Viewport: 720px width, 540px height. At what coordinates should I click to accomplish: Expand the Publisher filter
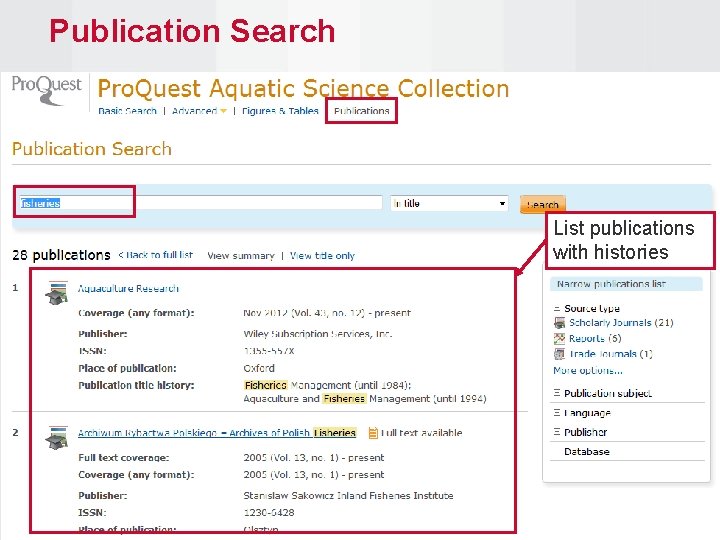(x=580, y=432)
